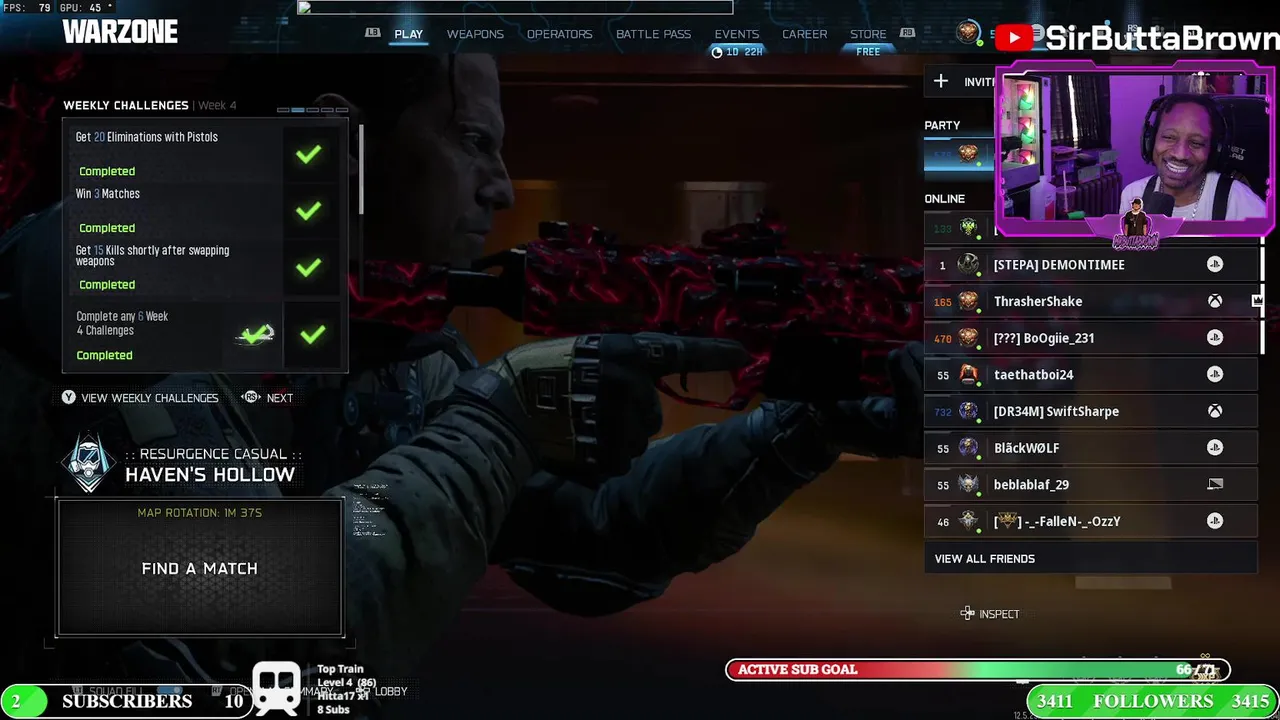Click the weekly challenges list scrollbar
This screenshot has height=720, width=1280.
point(361,168)
